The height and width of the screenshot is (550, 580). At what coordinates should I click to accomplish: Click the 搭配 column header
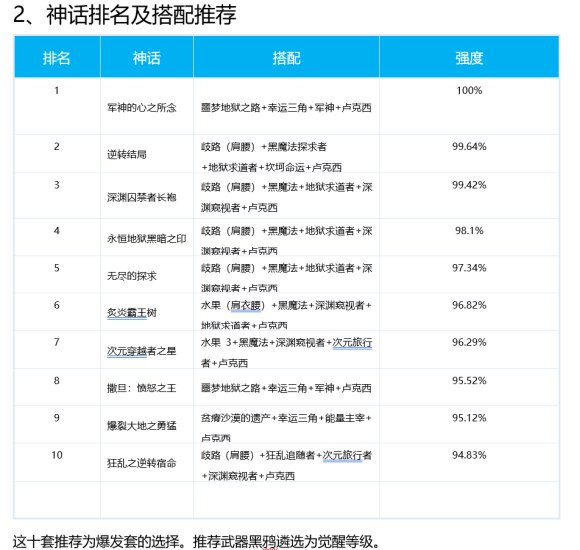286,58
